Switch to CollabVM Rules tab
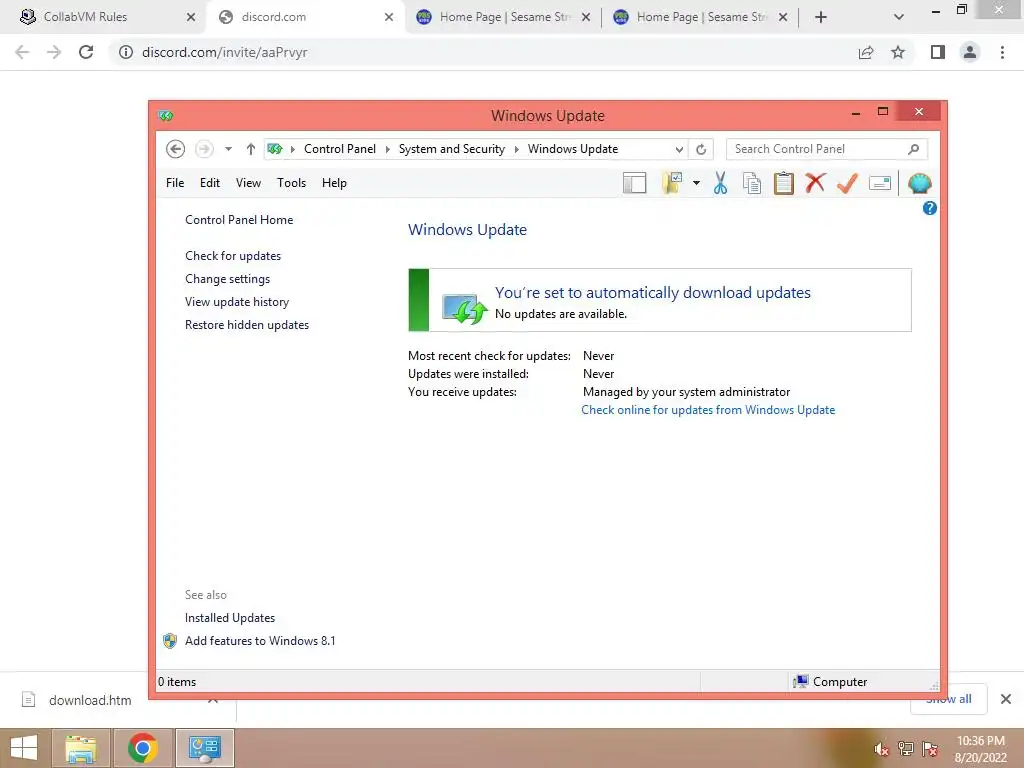This screenshot has width=1024, height=768. pos(104,17)
